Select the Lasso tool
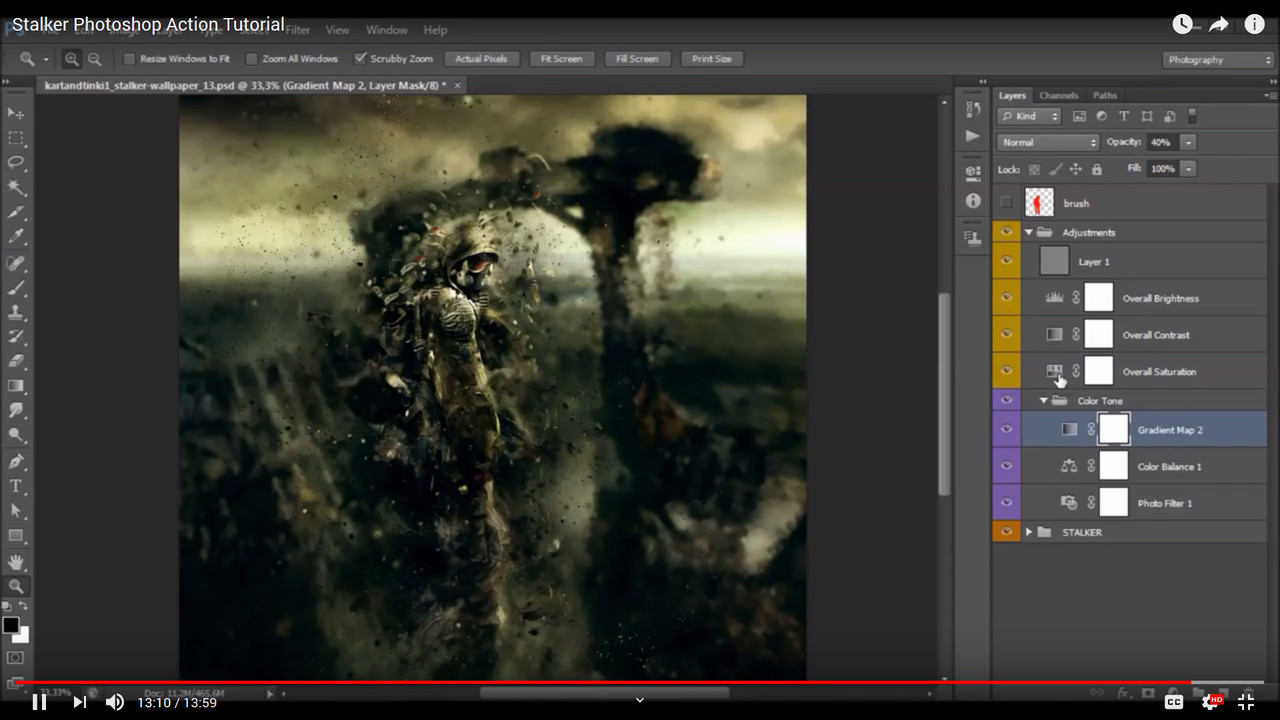The height and width of the screenshot is (720, 1280). coord(16,163)
